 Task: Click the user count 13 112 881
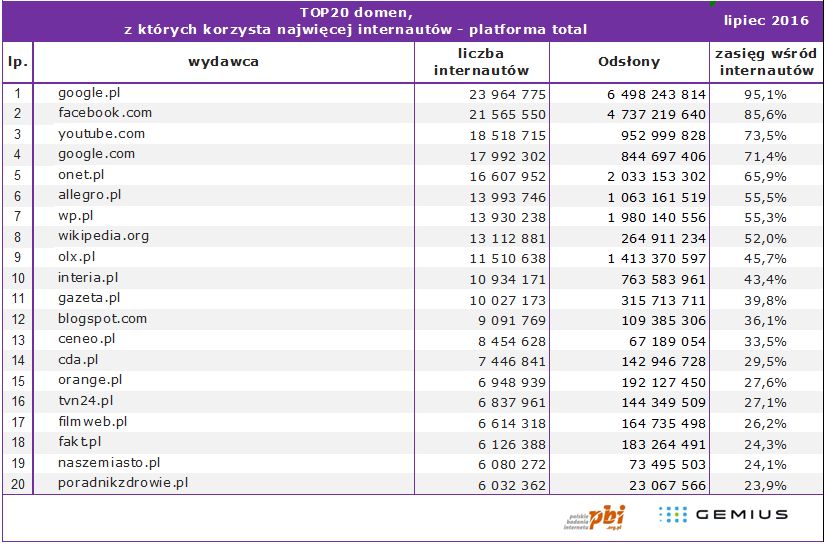click(x=507, y=238)
